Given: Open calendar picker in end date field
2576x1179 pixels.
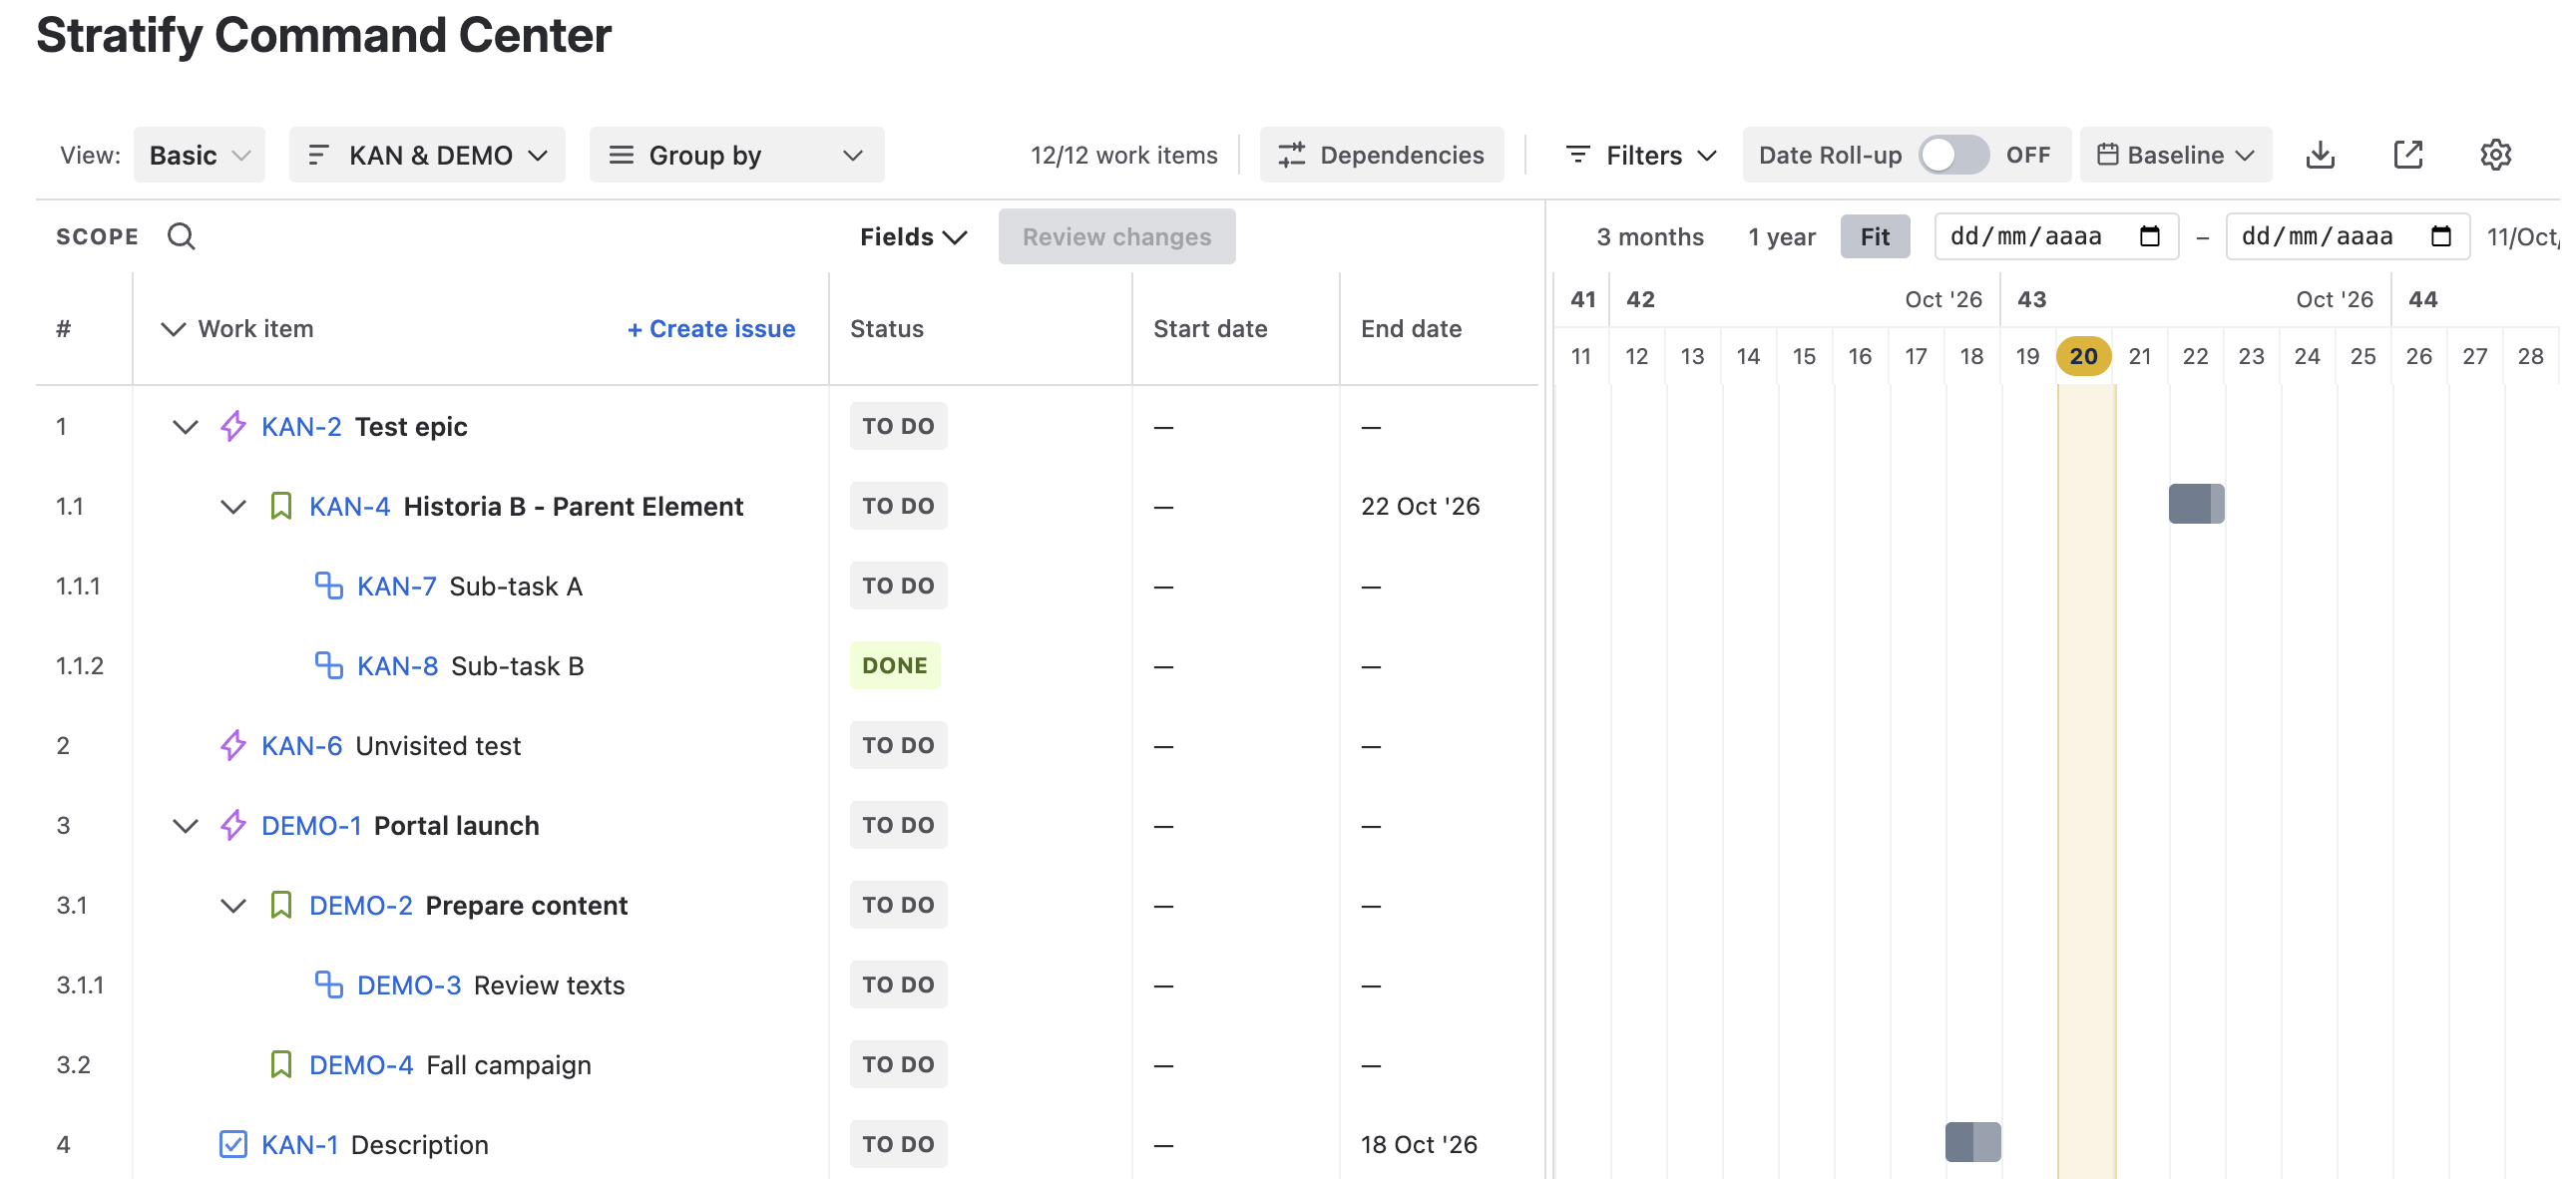Looking at the screenshot, I should [x=2440, y=236].
